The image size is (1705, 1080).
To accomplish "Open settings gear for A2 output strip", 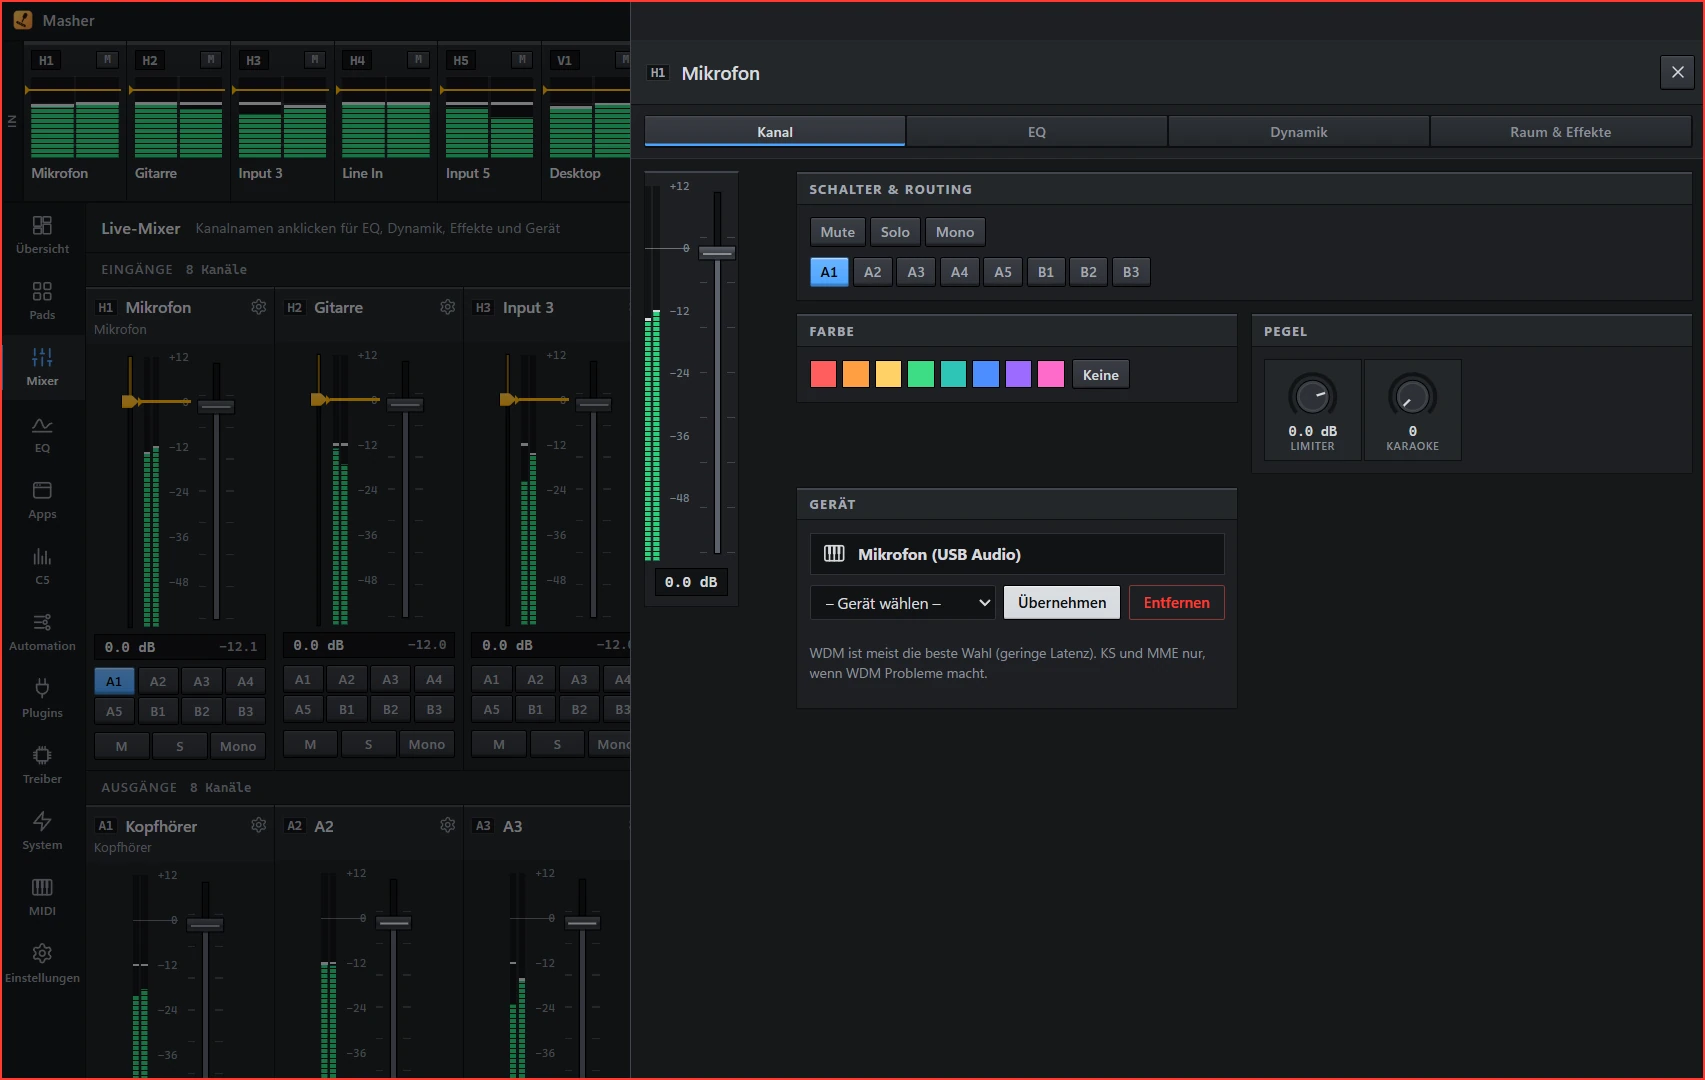I will (448, 825).
